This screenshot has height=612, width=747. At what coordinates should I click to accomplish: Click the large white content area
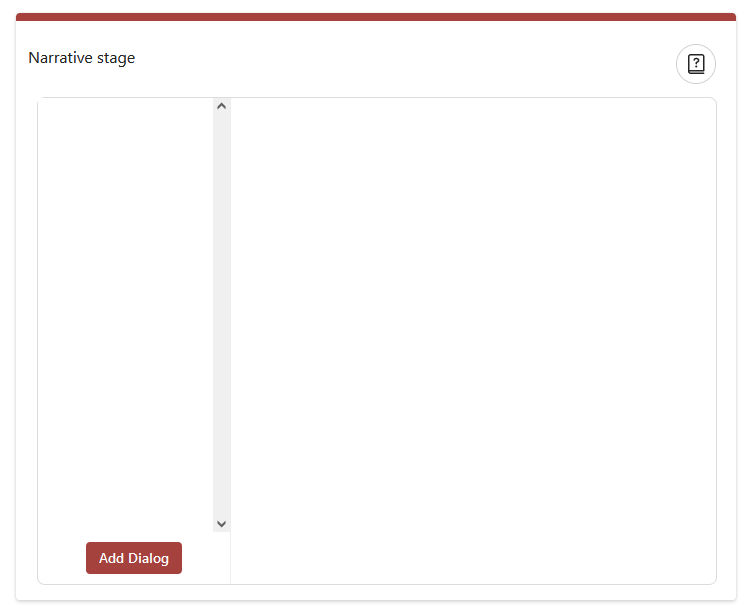pyautogui.click(x=473, y=341)
